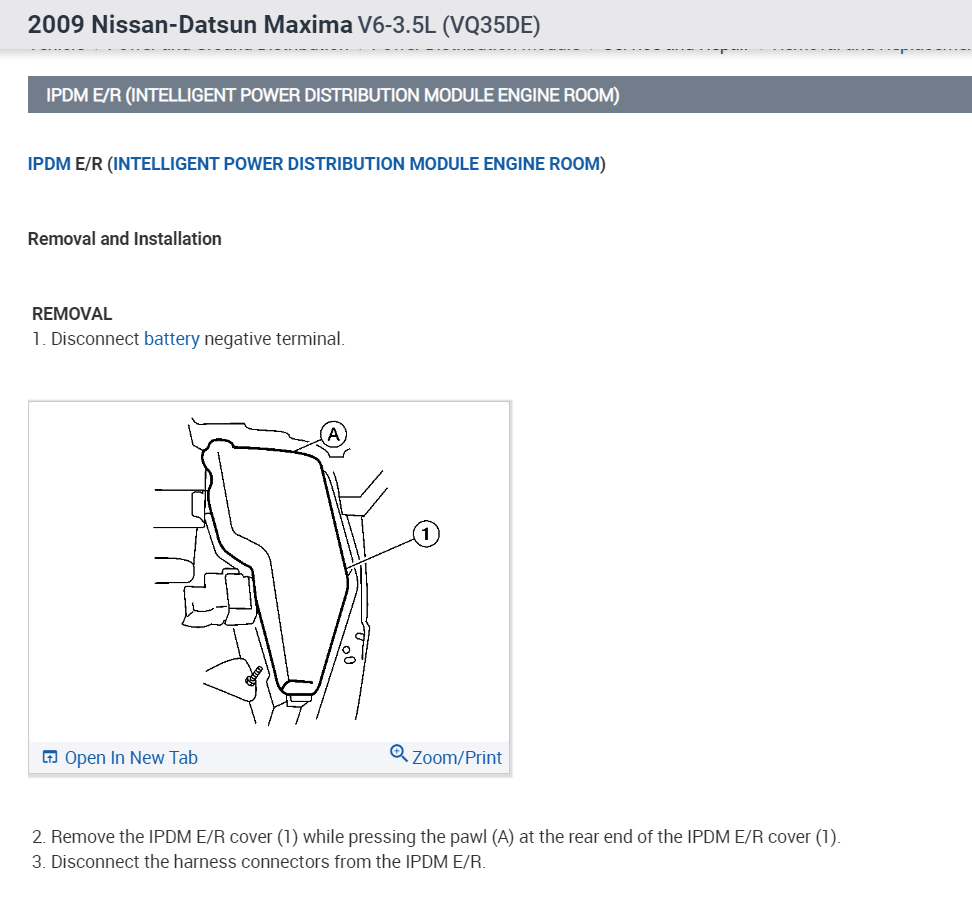This screenshot has width=972, height=907.
Task: Follow the battery link in step 1
Action: click(172, 339)
